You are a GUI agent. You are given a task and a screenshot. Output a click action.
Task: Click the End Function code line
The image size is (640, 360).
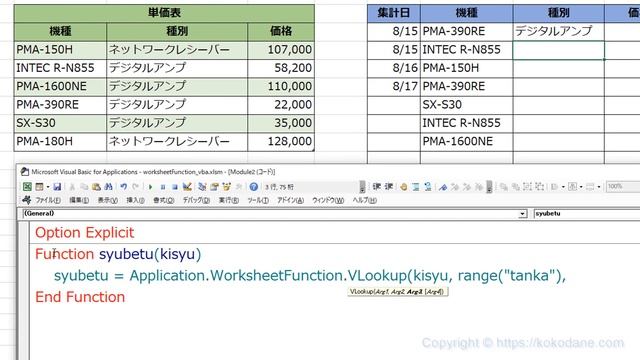coord(80,297)
